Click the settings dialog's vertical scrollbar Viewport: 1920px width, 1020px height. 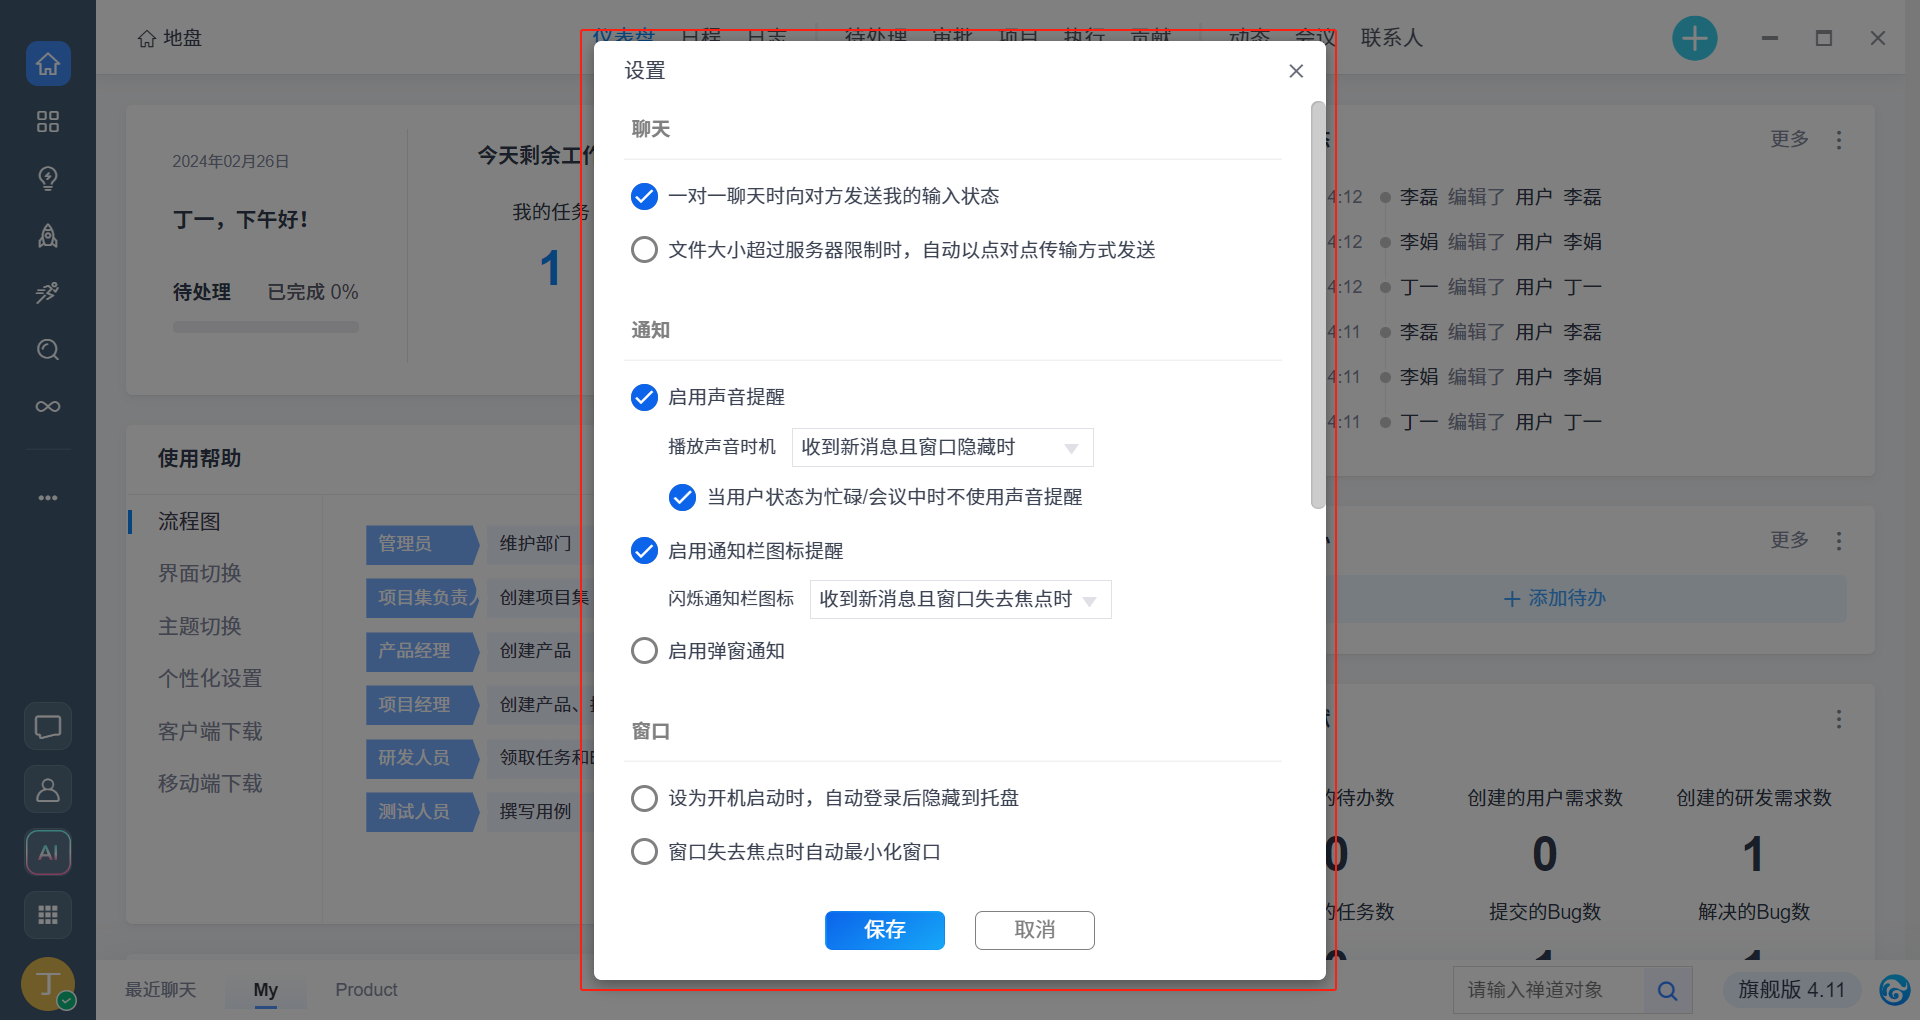(x=1317, y=305)
